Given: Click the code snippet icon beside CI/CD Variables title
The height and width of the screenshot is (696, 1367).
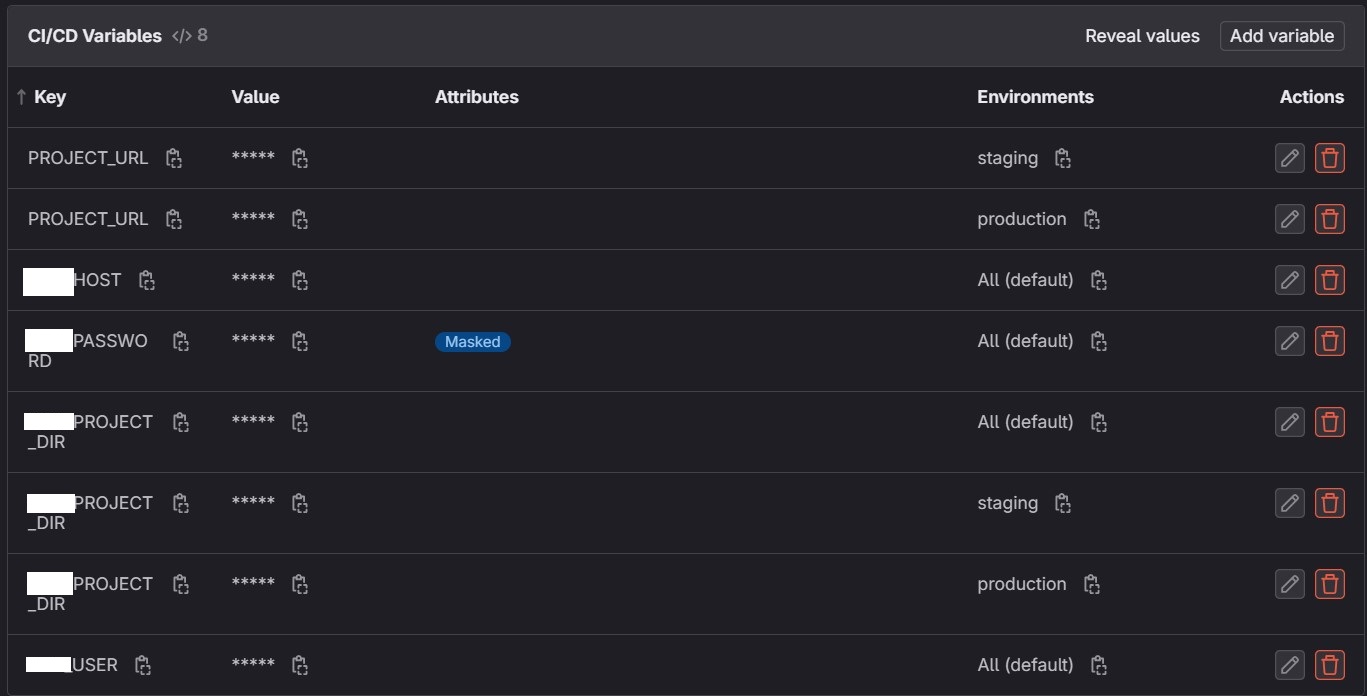Looking at the screenshot, I should point(182,35).
